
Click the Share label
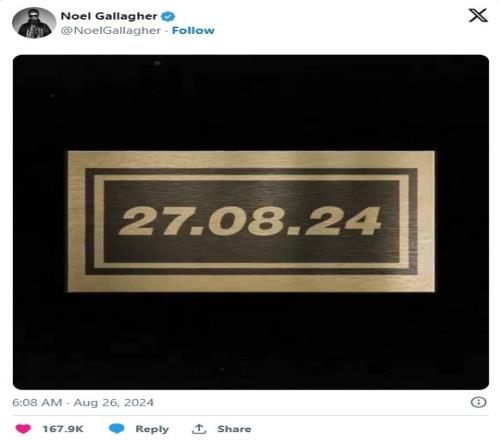[x=234, y=429]
